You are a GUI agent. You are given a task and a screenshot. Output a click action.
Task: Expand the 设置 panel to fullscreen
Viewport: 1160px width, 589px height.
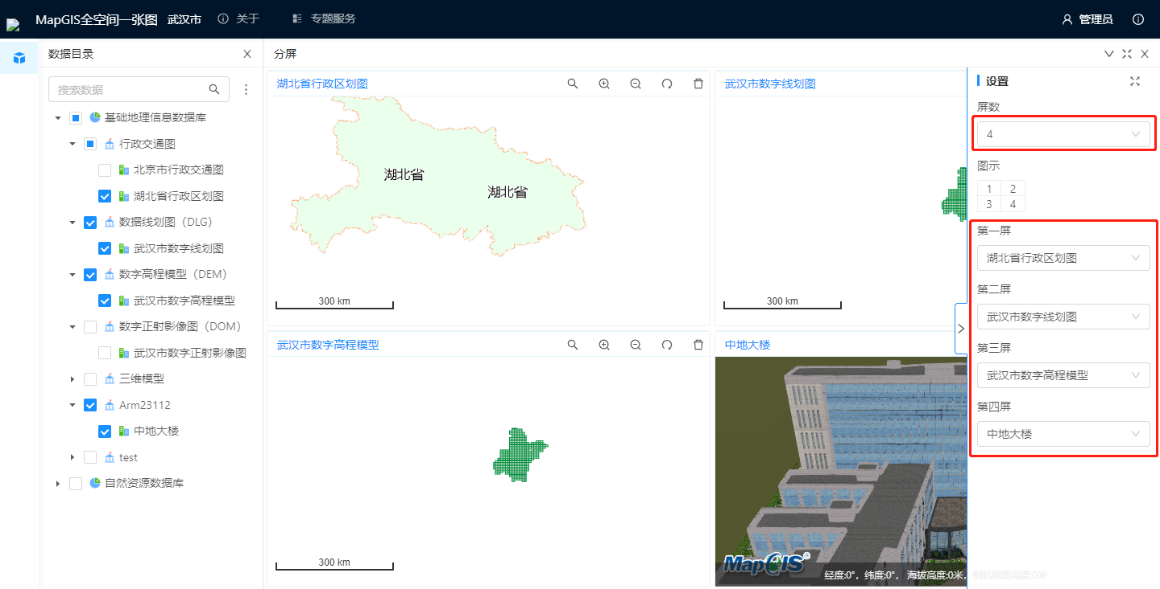(x=1135, y=81)
